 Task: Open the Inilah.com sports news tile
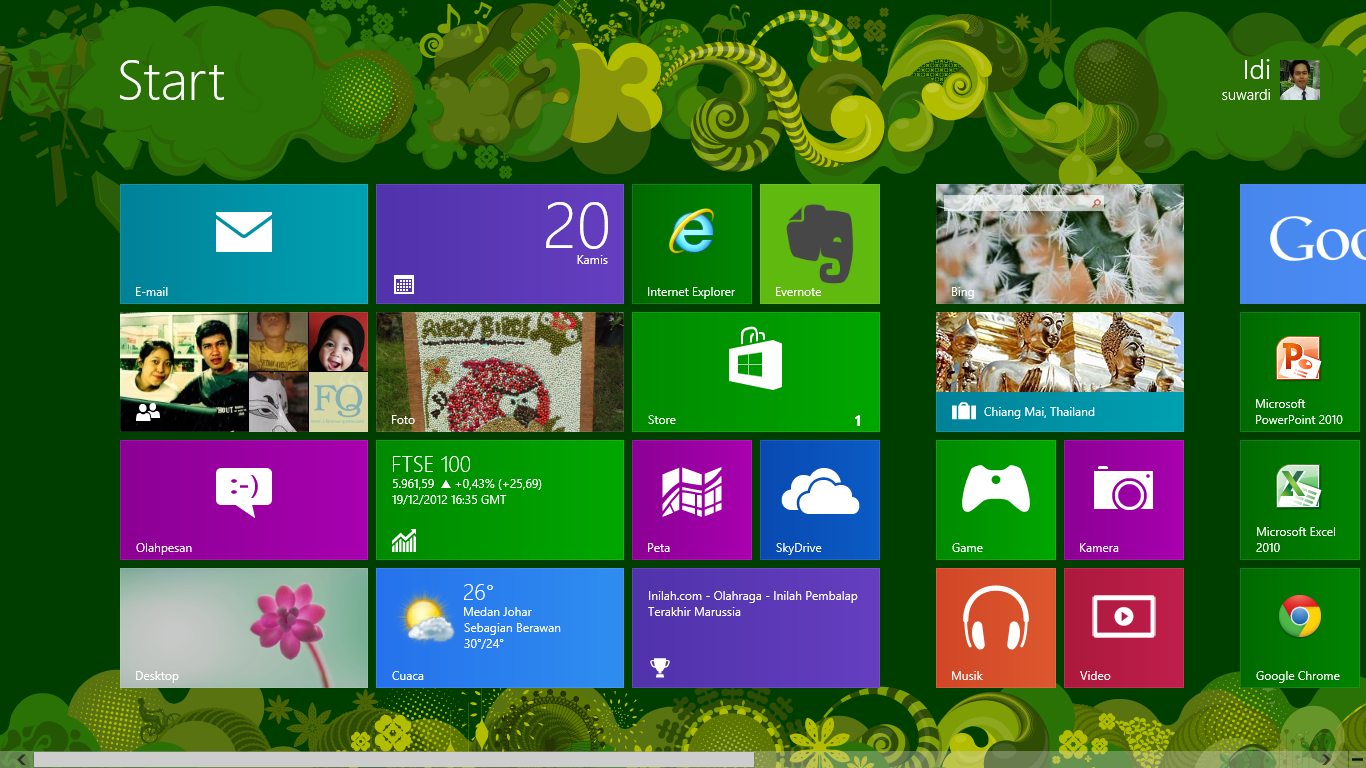756,628
